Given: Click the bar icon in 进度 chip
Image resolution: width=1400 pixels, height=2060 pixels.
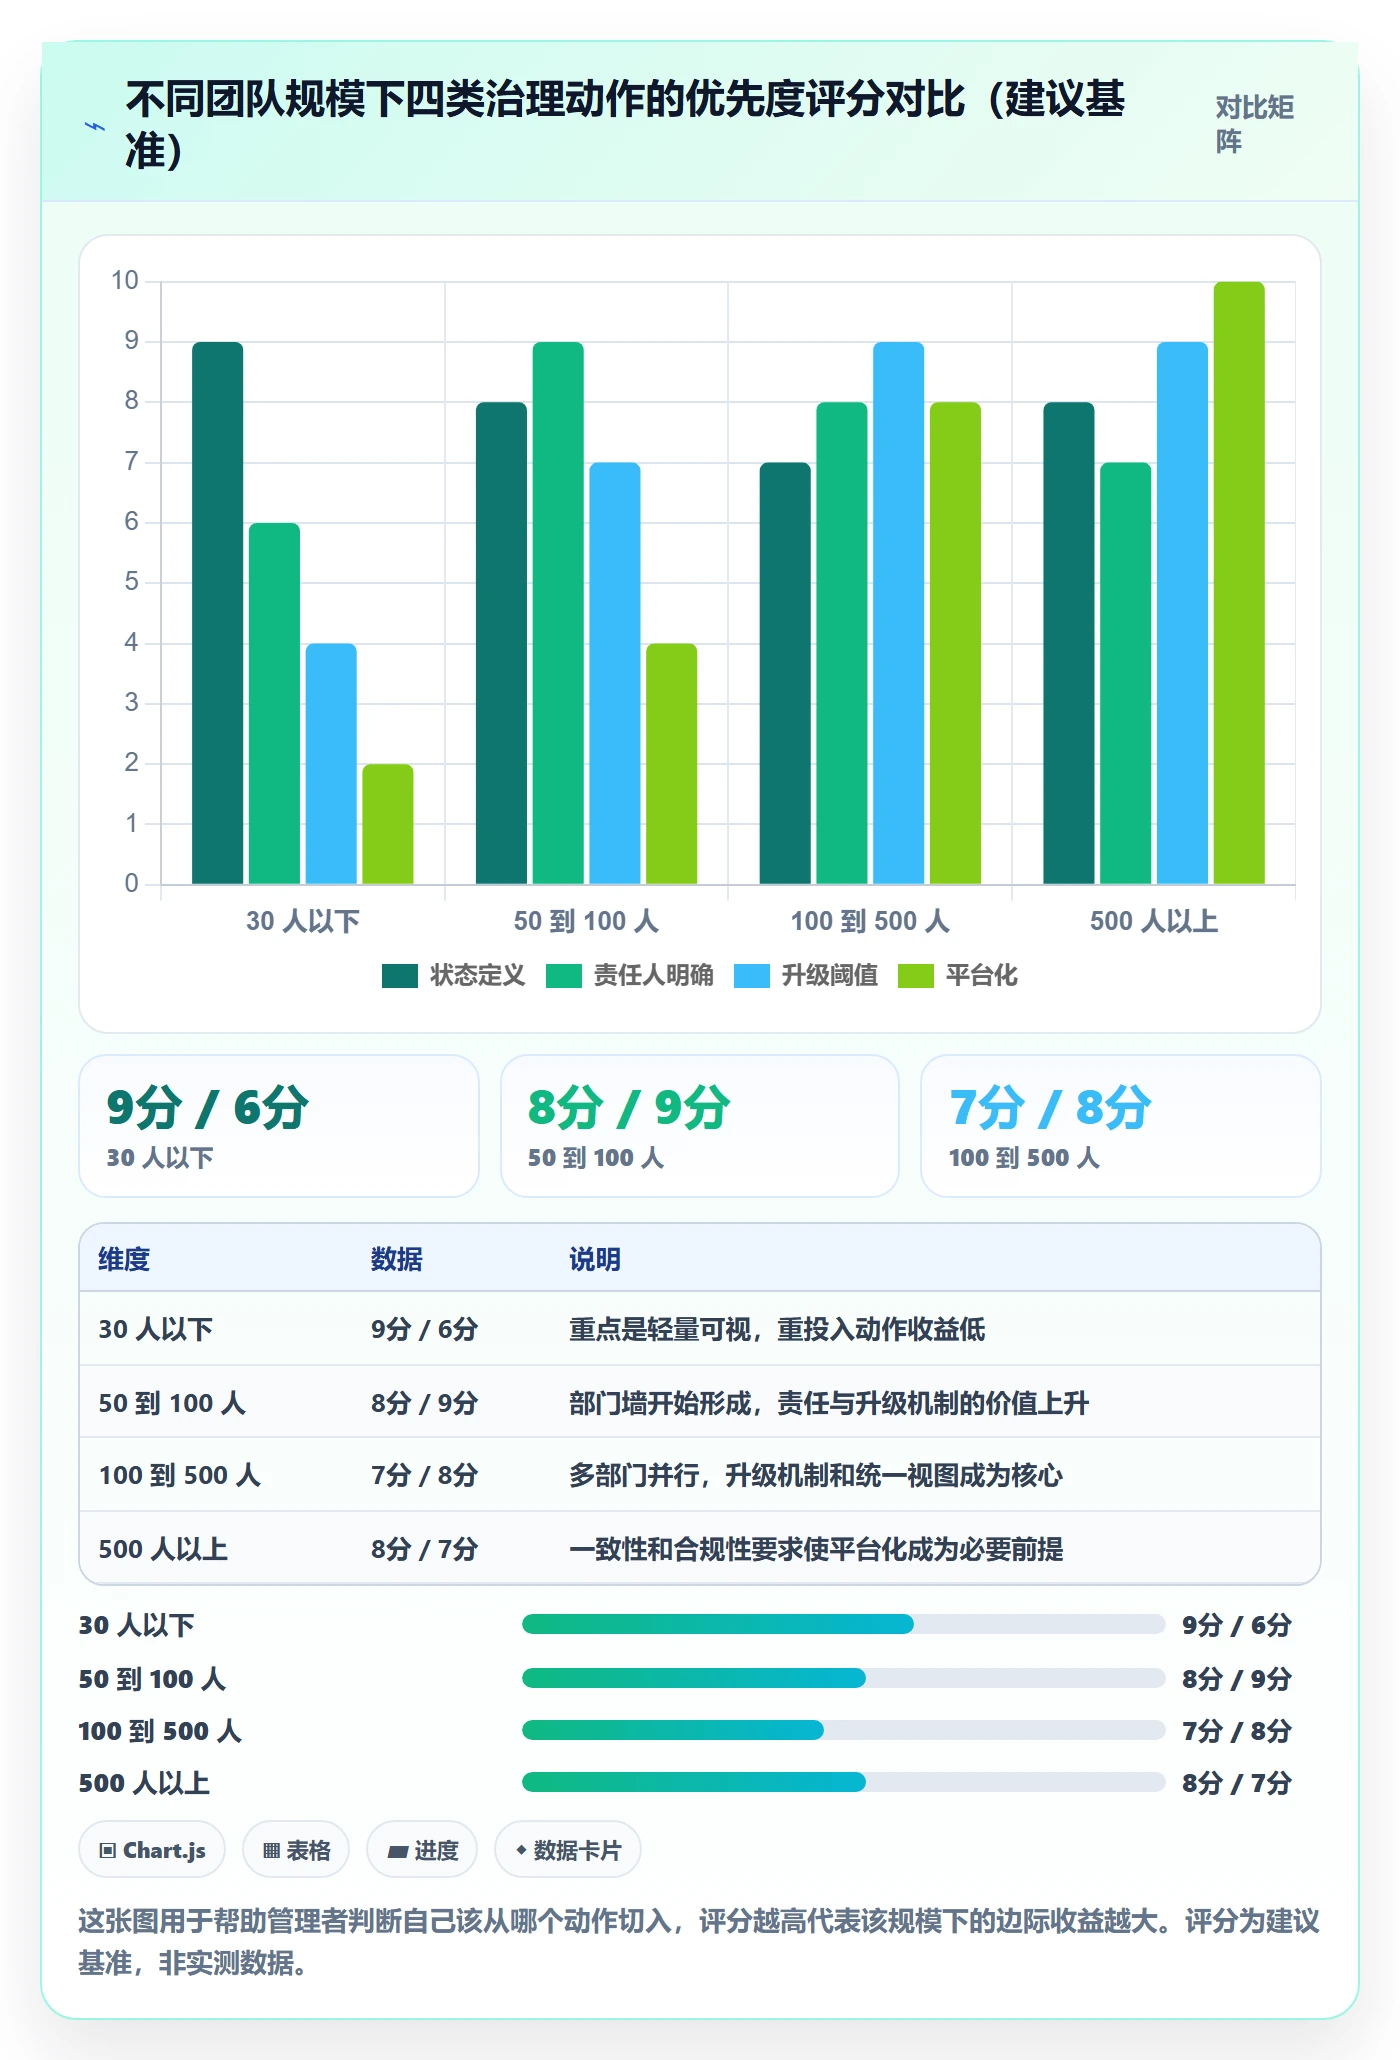Looking at the screenshot, I should tap(398, 1852).
